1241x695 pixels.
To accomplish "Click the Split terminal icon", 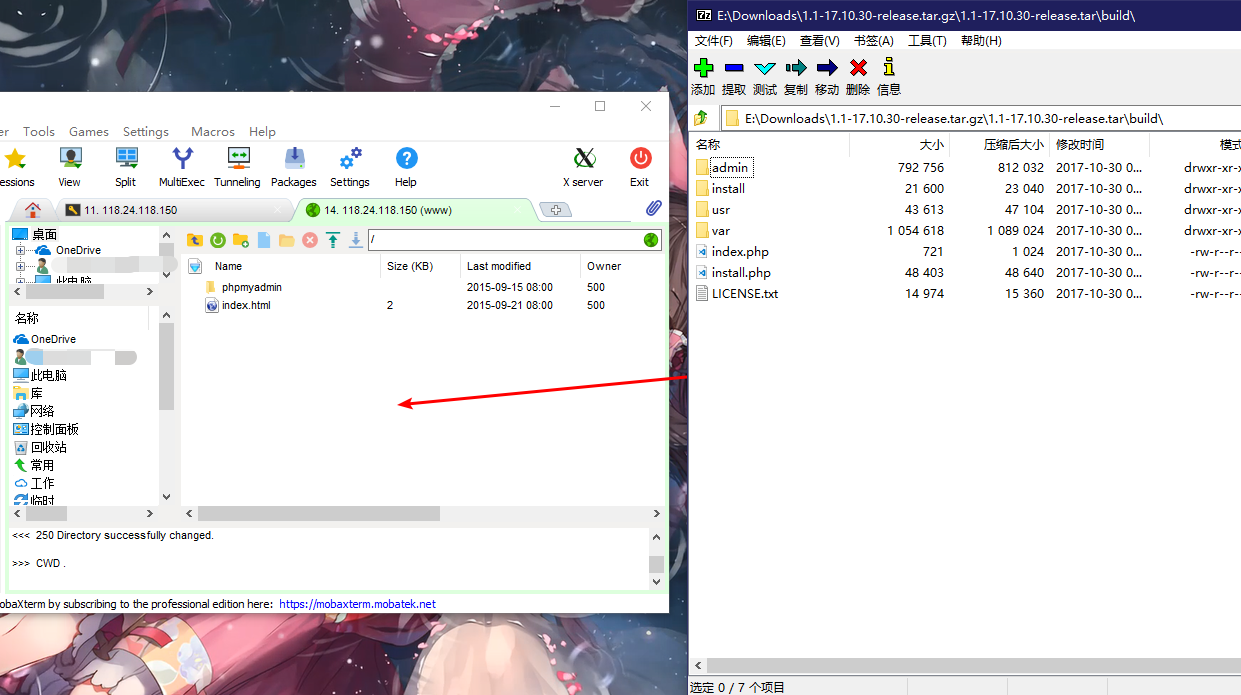I will coord(125,166).
